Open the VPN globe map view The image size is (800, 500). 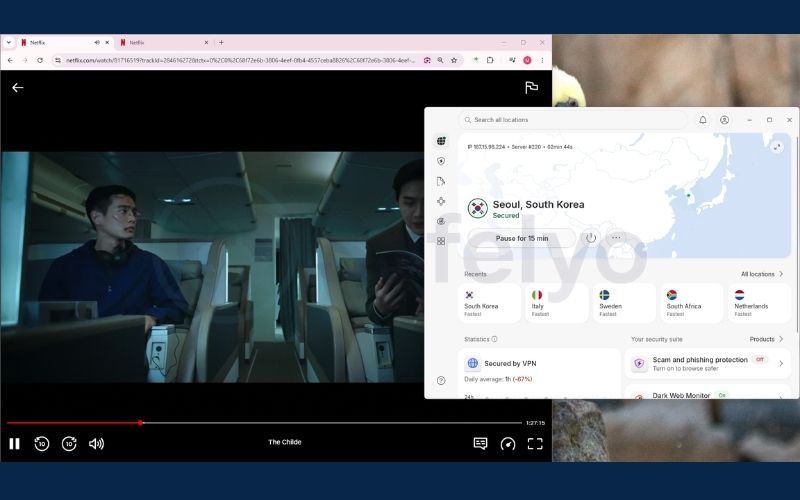tap(441, 141)
